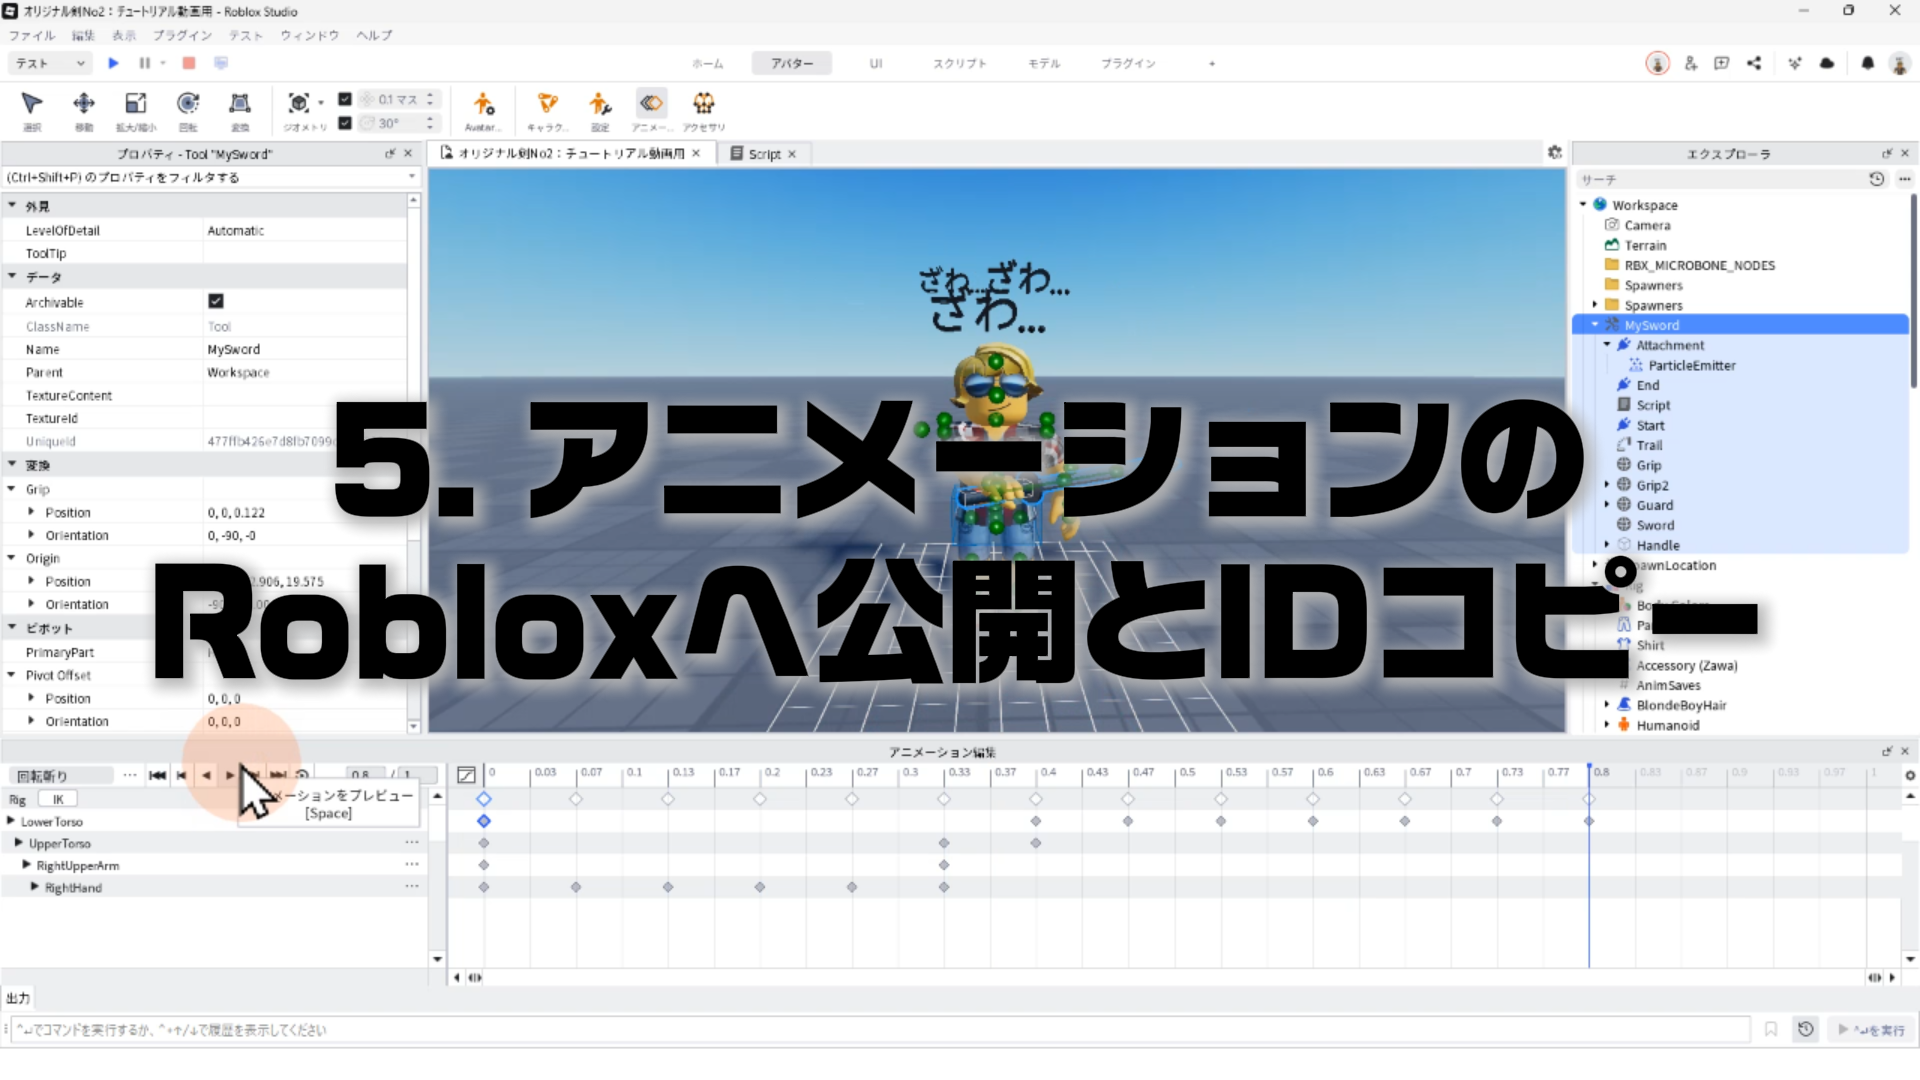
Task: Select the Transform (変換) tool
Action: coord(240,104)
